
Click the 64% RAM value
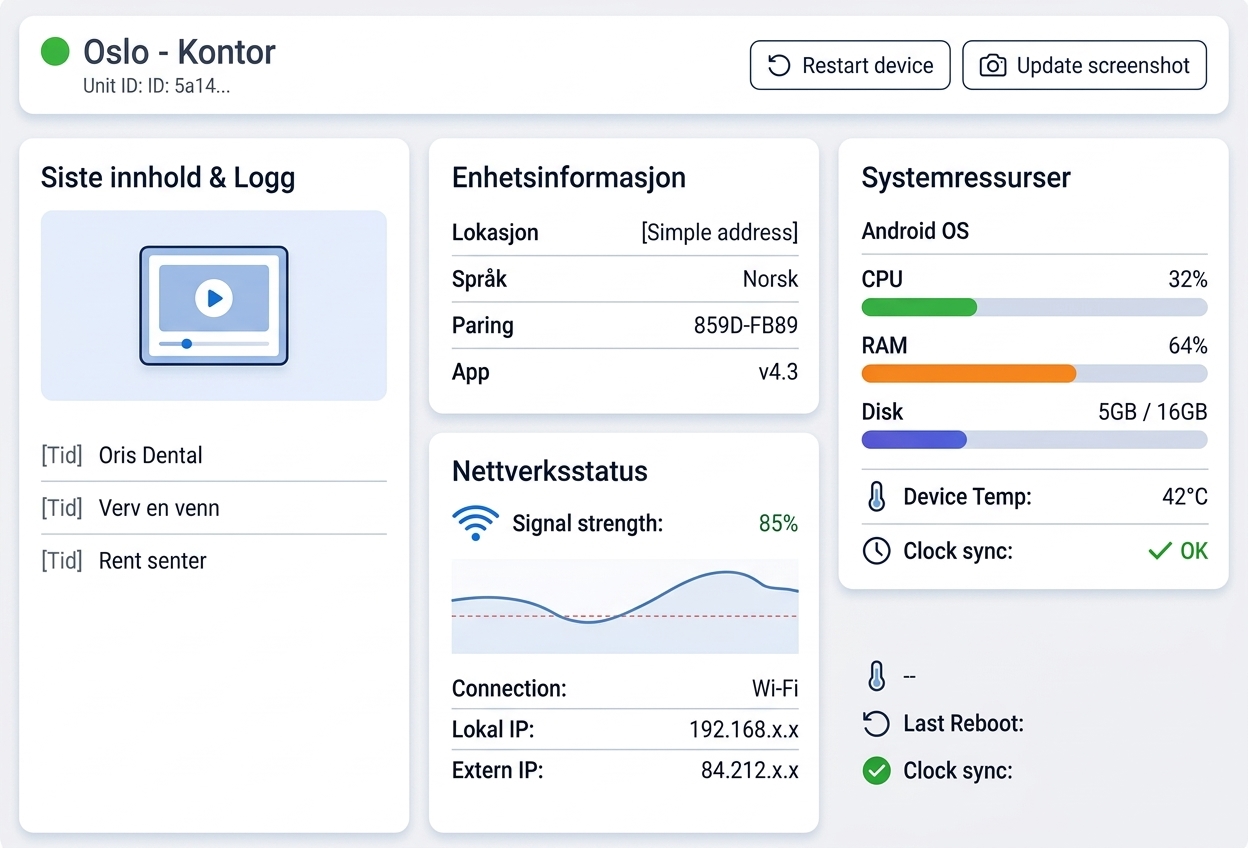pyautogui.click(x=1188, y=346)
